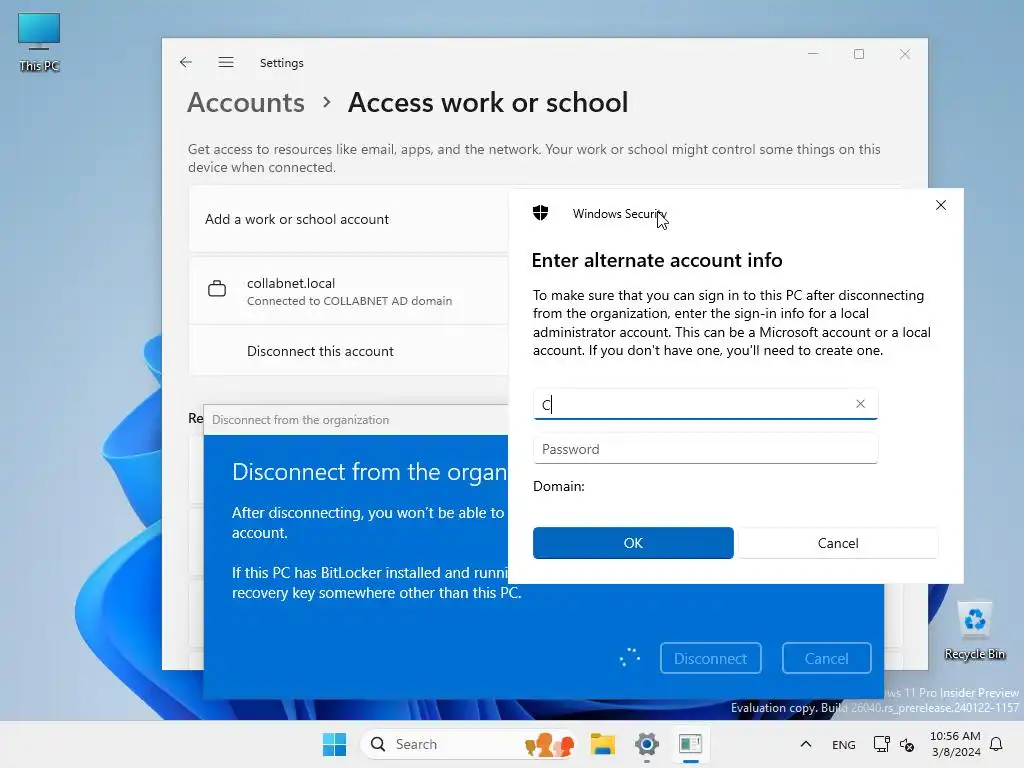The image size is (1024, 768).
Task: Go back in the Settings window
Action: (x=185, y=62)
